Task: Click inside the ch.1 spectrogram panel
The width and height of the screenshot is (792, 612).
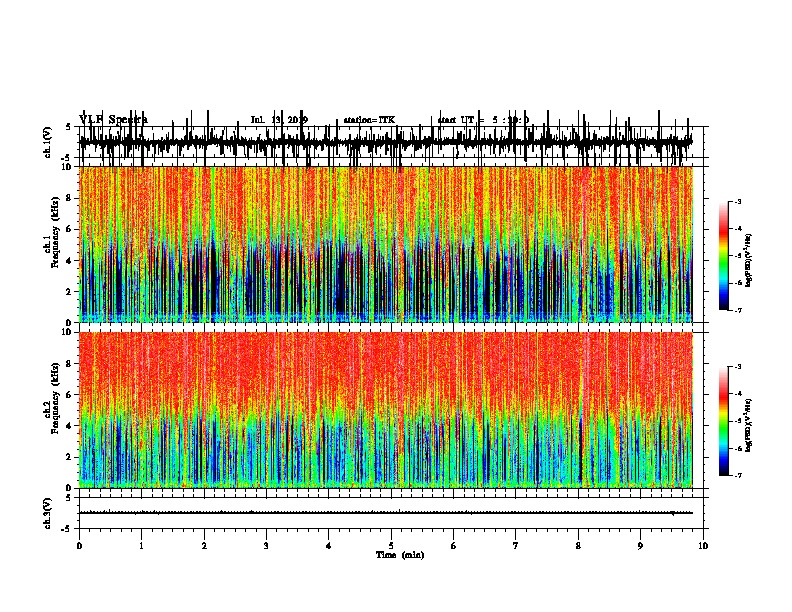Action: (x=385, y=244)
